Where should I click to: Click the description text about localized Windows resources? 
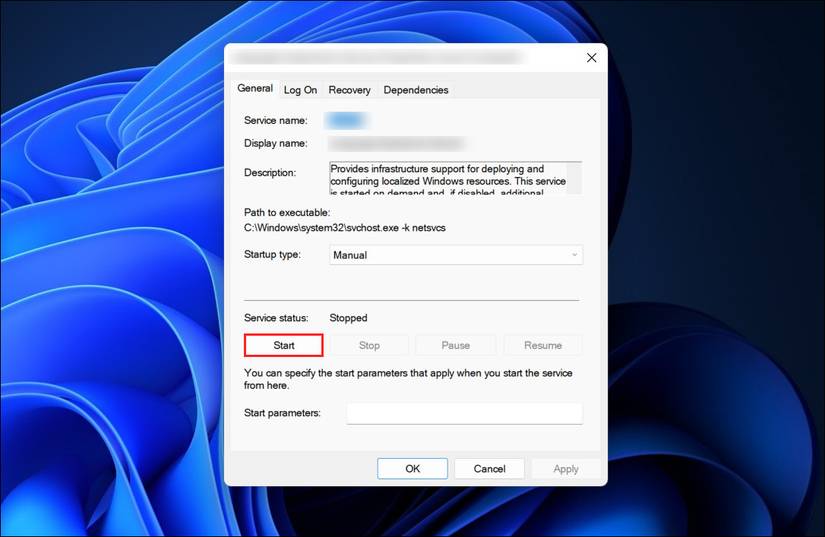448,178
